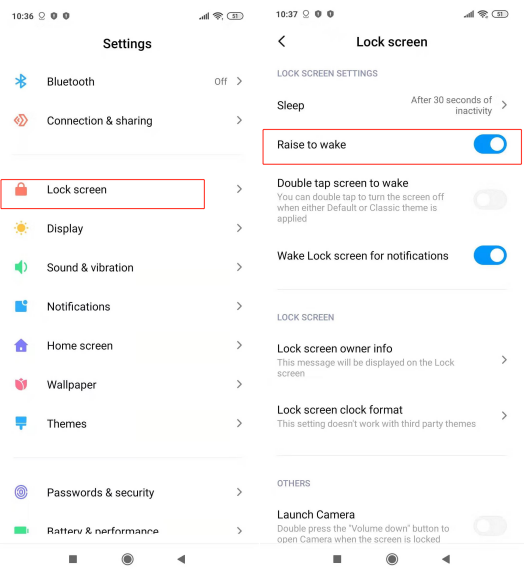Tap the Connection & sharing icon
Screen dimensions: 524x588
coord(21,120)
